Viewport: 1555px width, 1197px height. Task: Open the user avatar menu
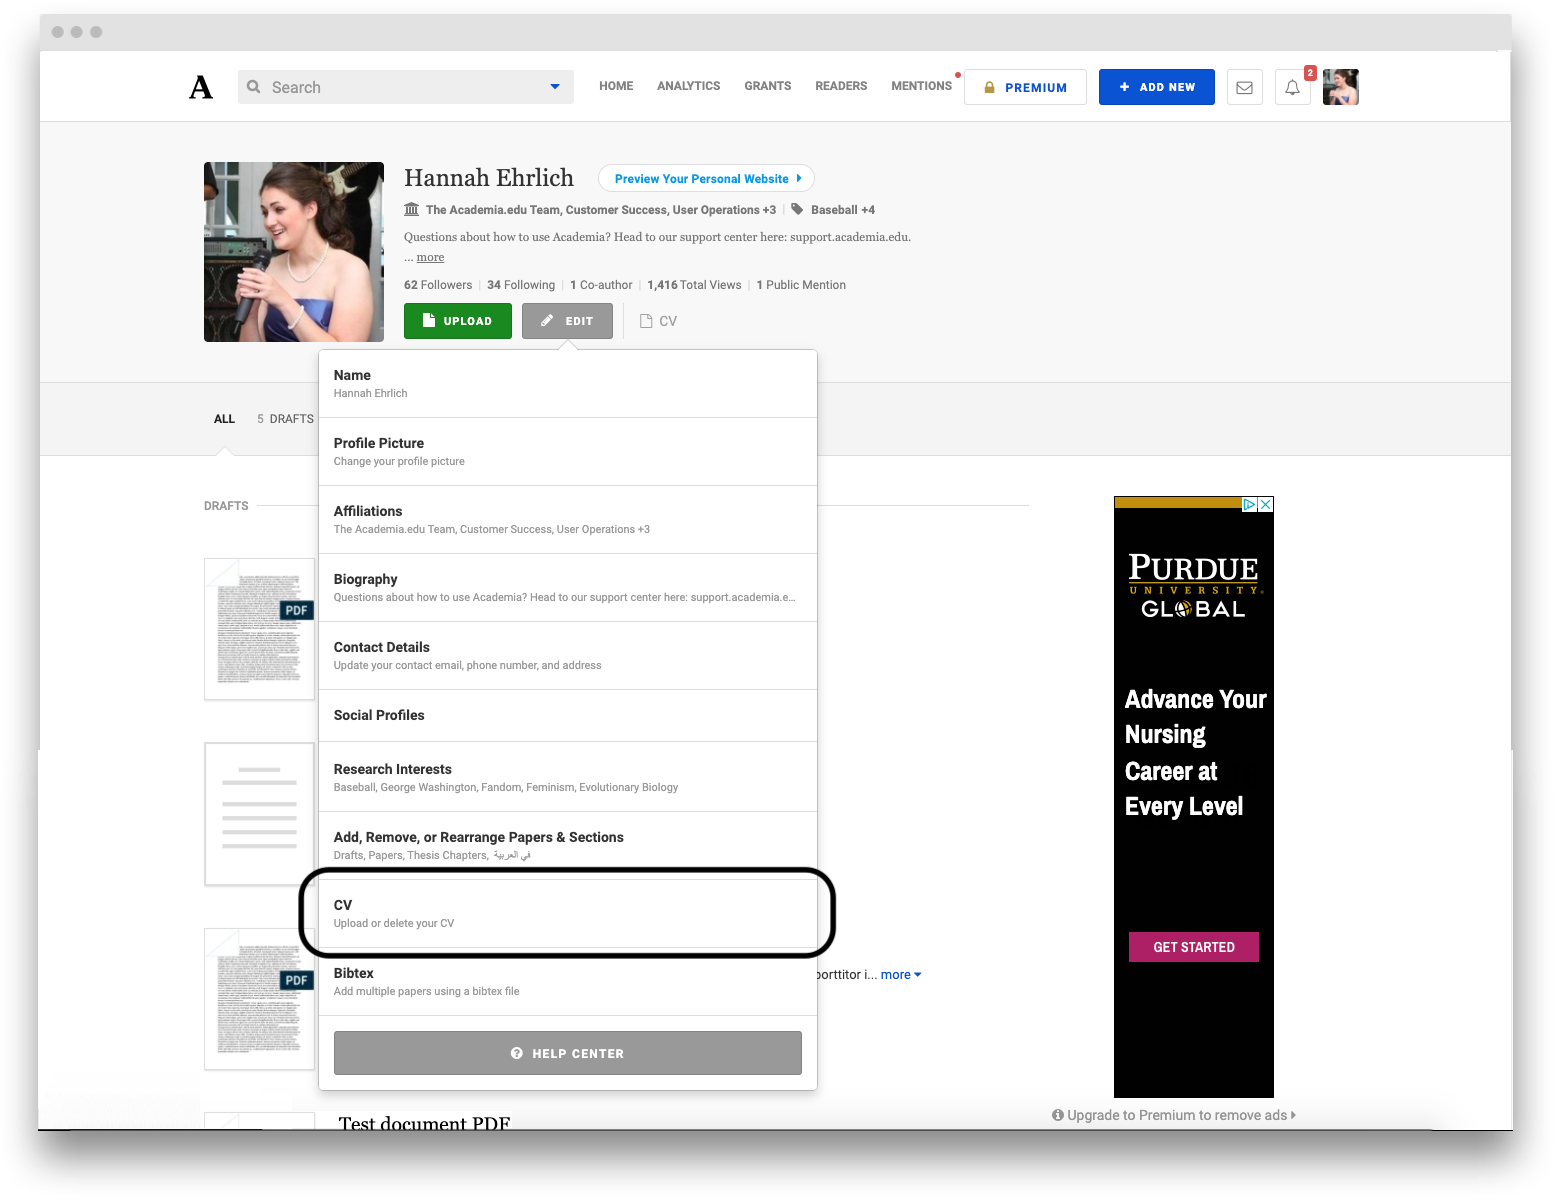pyautogui.click(x=1340, y=87)
